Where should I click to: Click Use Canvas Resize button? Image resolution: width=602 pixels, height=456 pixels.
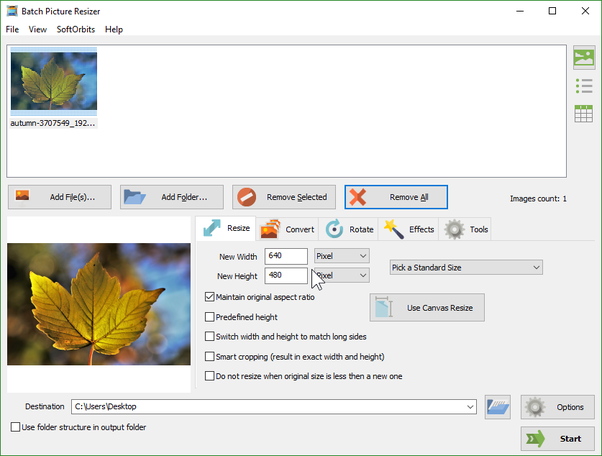click(427, 308)
